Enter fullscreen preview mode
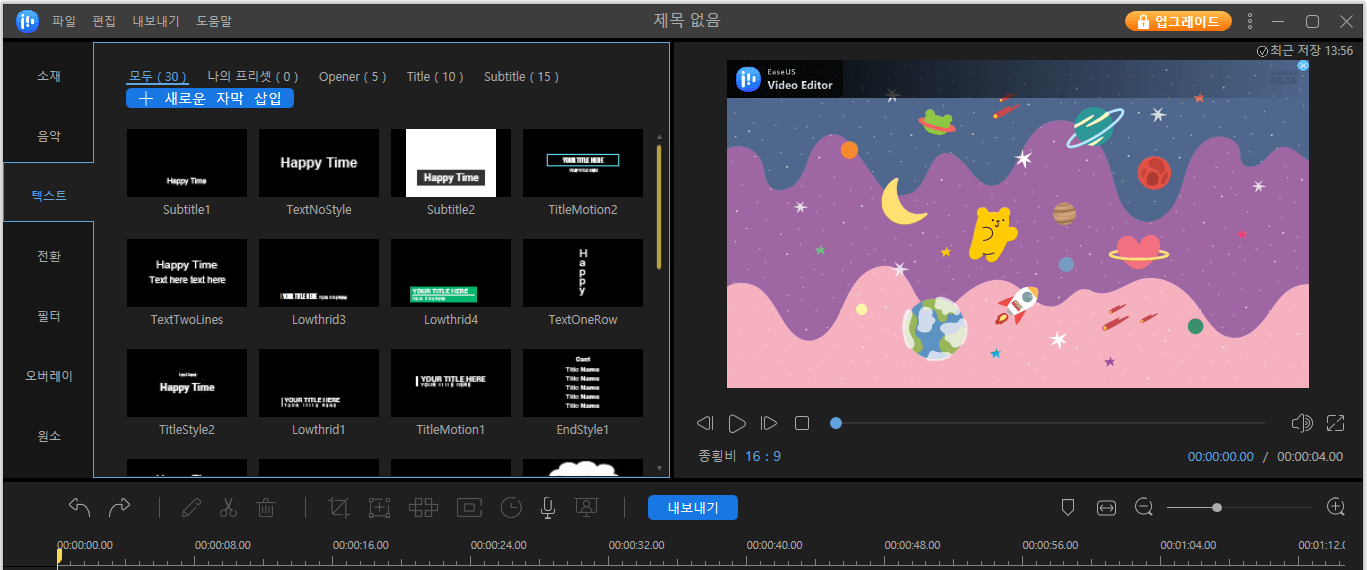 tap(1336, 423)
